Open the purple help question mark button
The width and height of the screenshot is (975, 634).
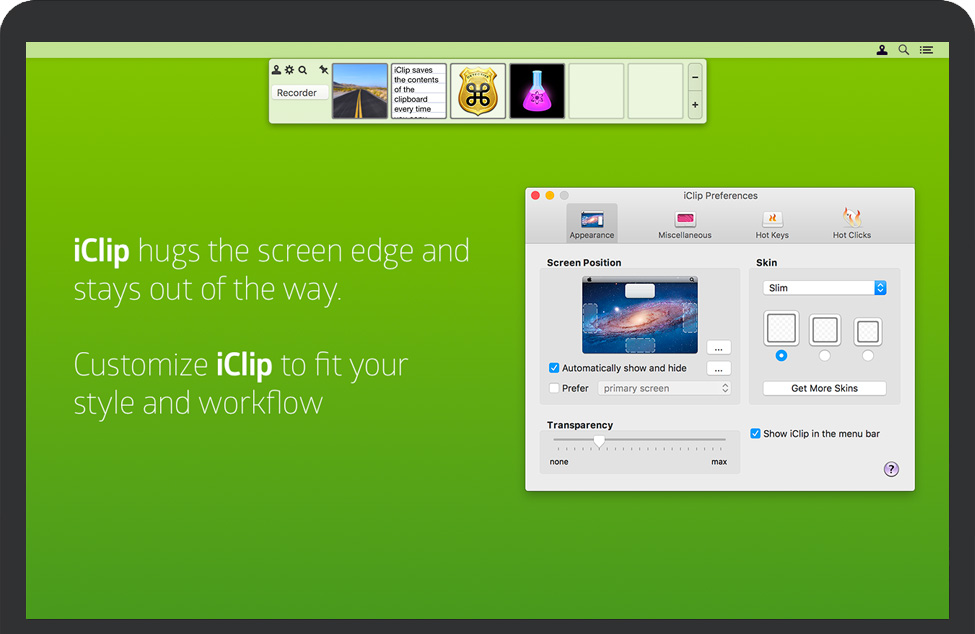(891, 469)
